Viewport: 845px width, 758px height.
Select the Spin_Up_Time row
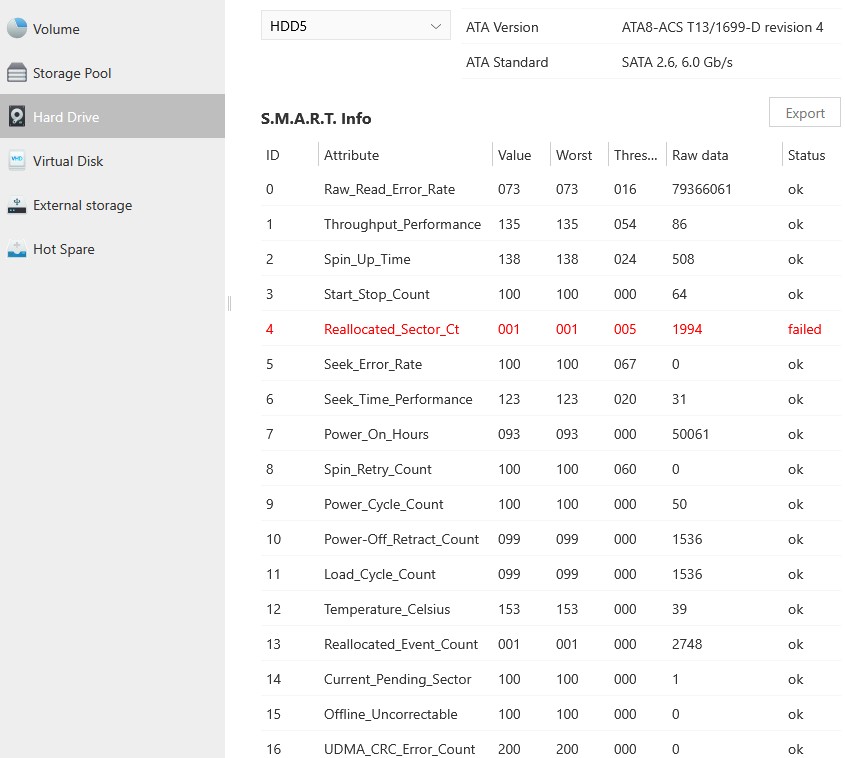tap(551, 259)
